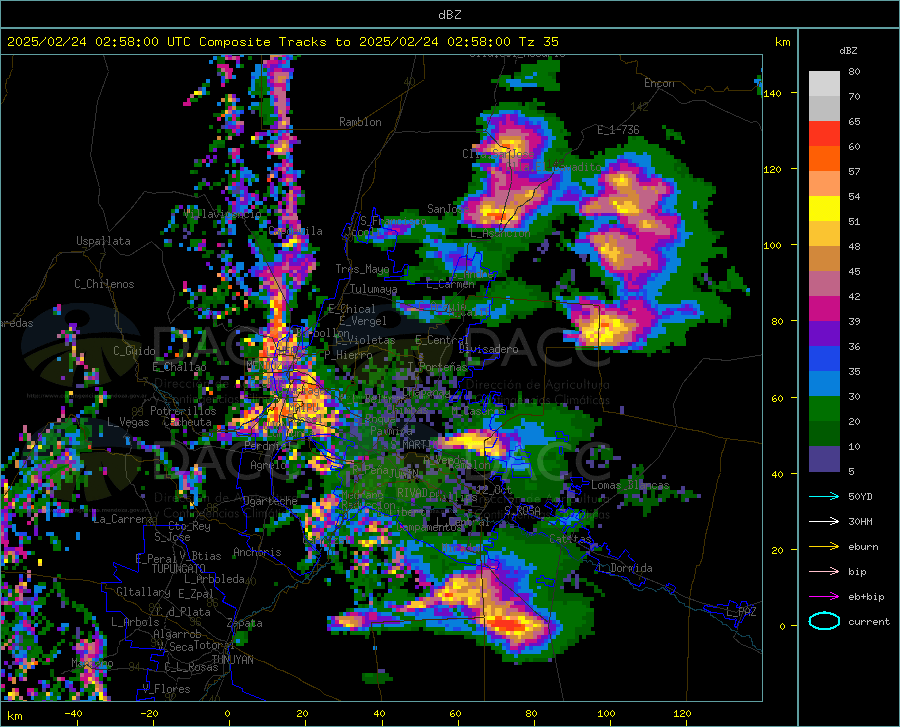Click the Encon map label

click(x=659, y=83)
